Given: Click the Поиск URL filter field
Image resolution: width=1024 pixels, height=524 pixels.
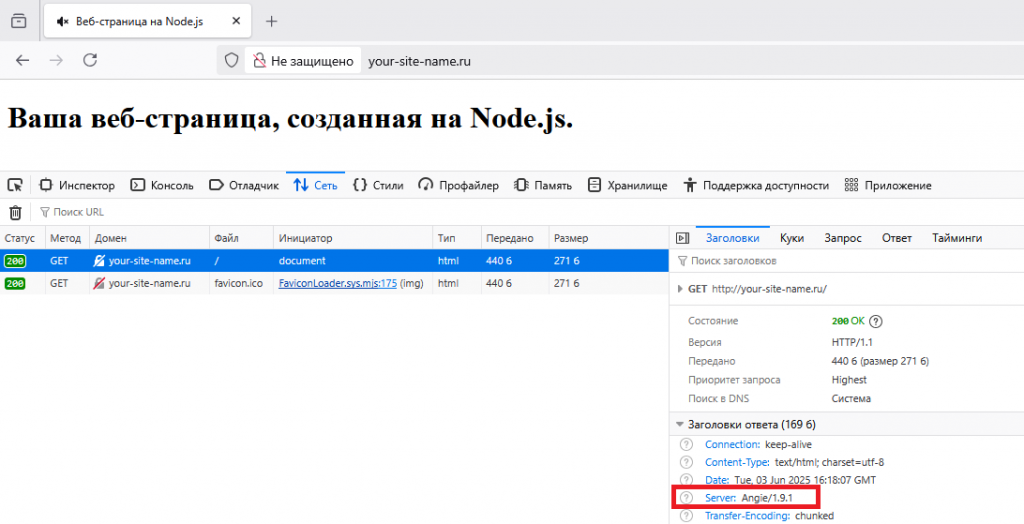Looking at the screenshot, I should [78, 212].
